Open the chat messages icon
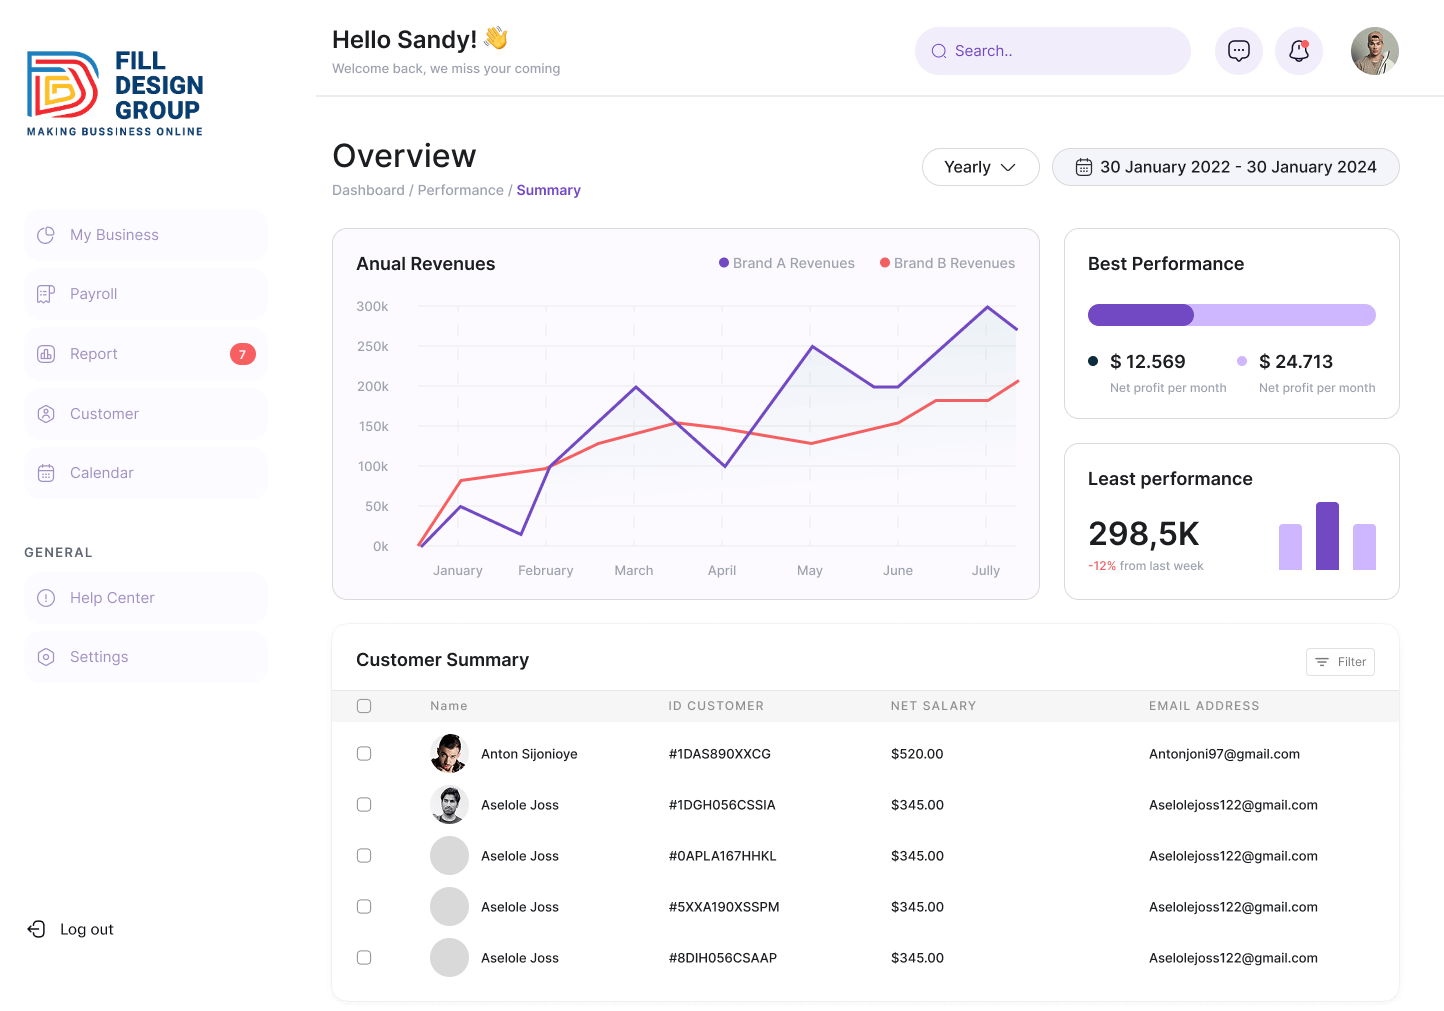Image resolution: width=1444 pixels, height=1011 pixels. [x=1238, y=51]
